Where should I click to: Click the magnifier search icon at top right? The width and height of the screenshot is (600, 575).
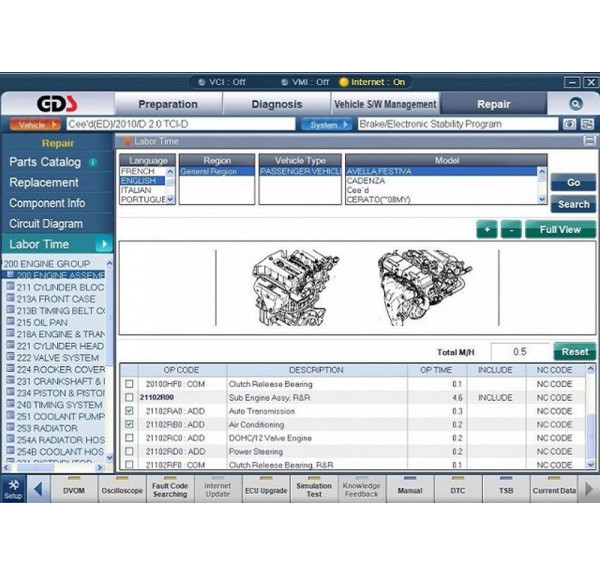(x=576, y=104)
